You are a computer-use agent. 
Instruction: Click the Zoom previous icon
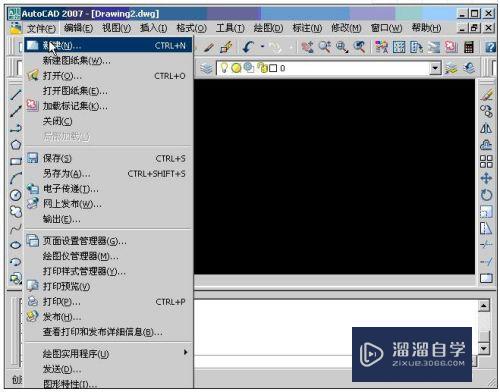(x=359, y=47)
